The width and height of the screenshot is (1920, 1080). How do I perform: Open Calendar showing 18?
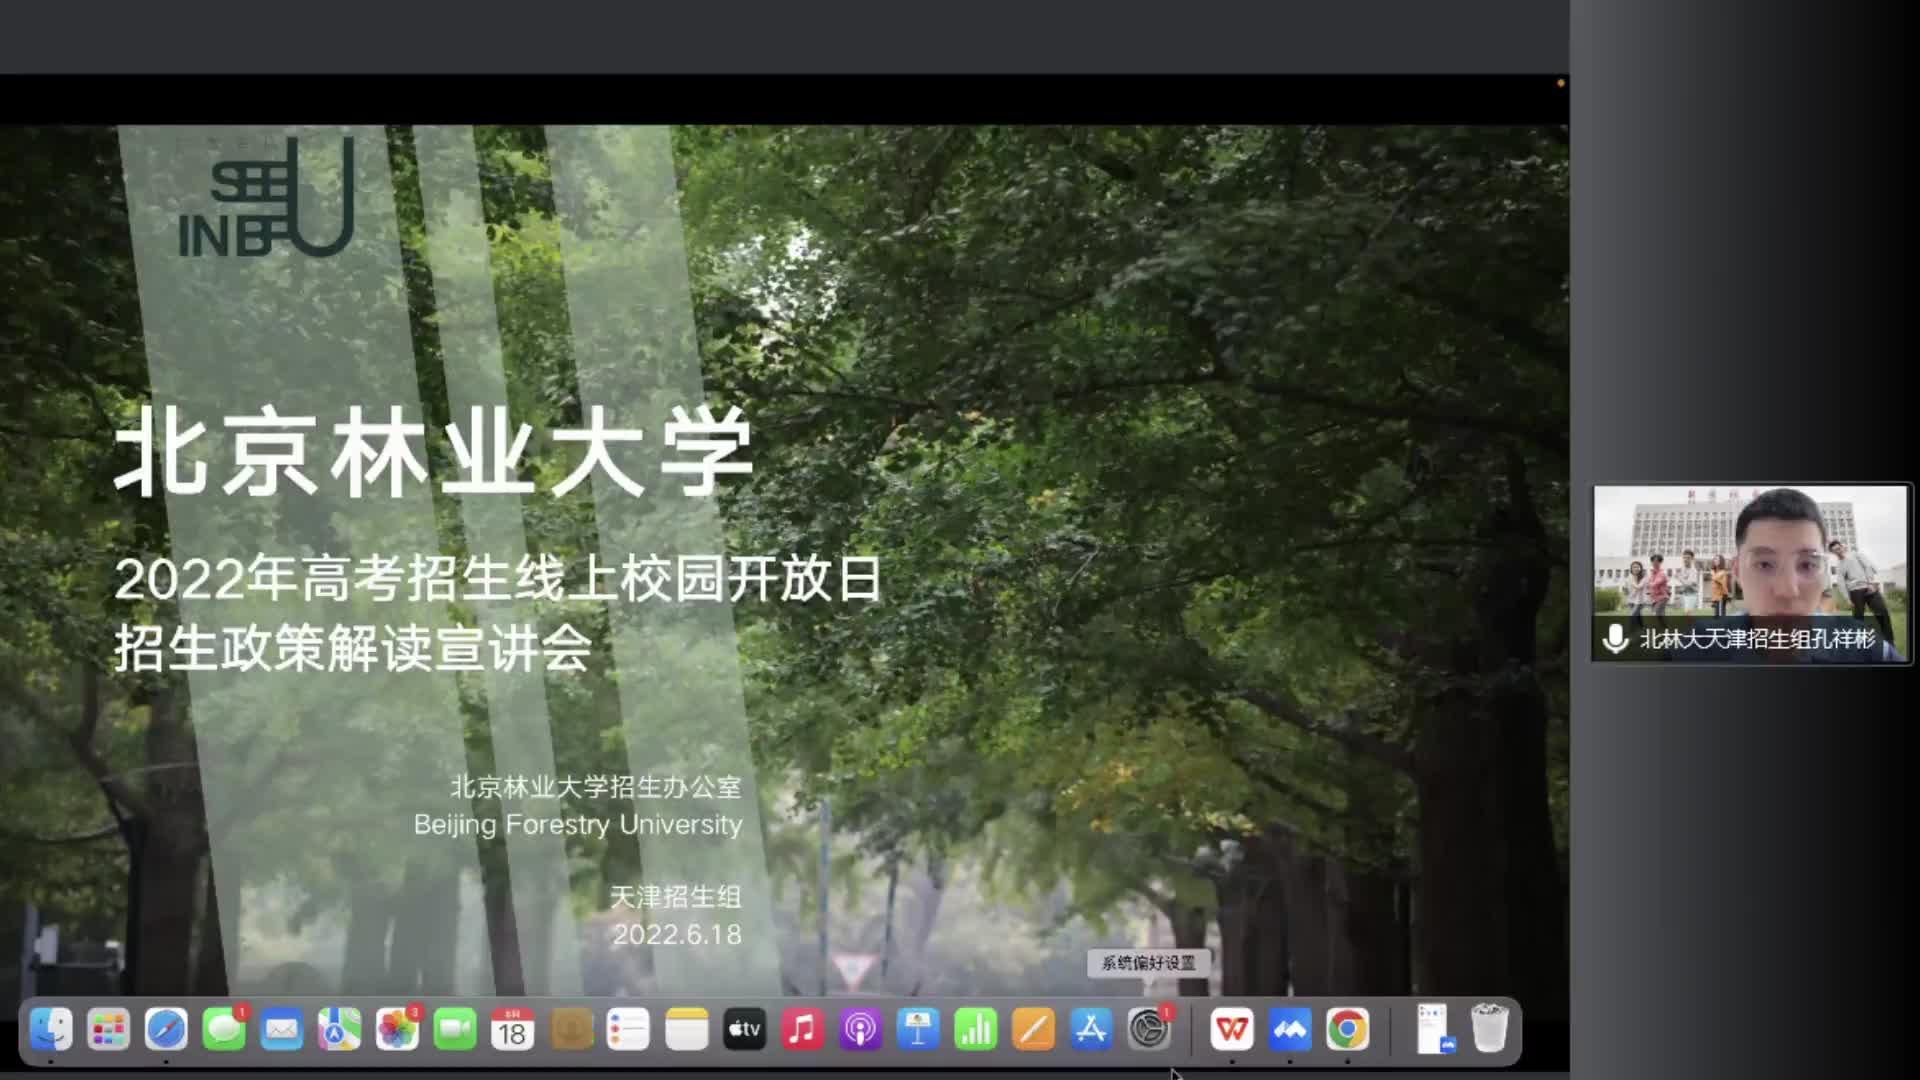(512, 1029)
